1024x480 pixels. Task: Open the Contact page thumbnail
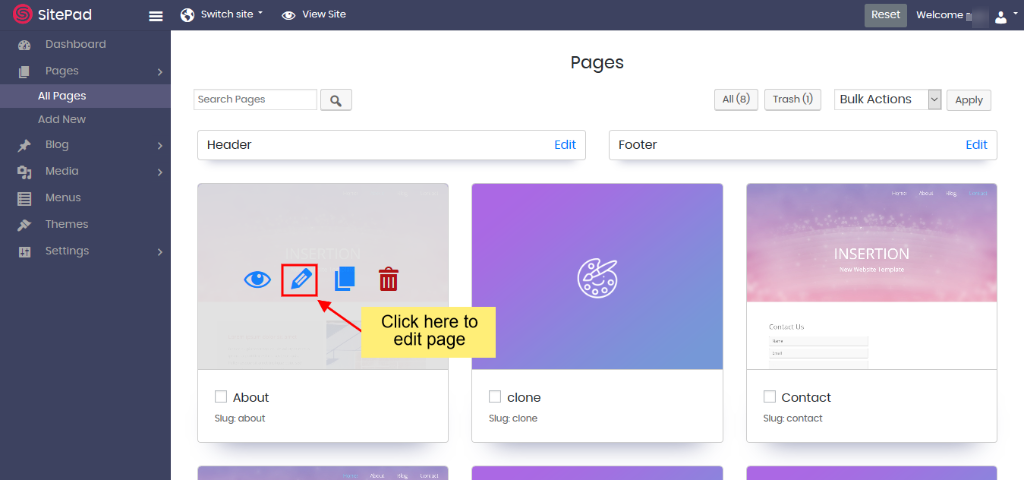(871, 276)
